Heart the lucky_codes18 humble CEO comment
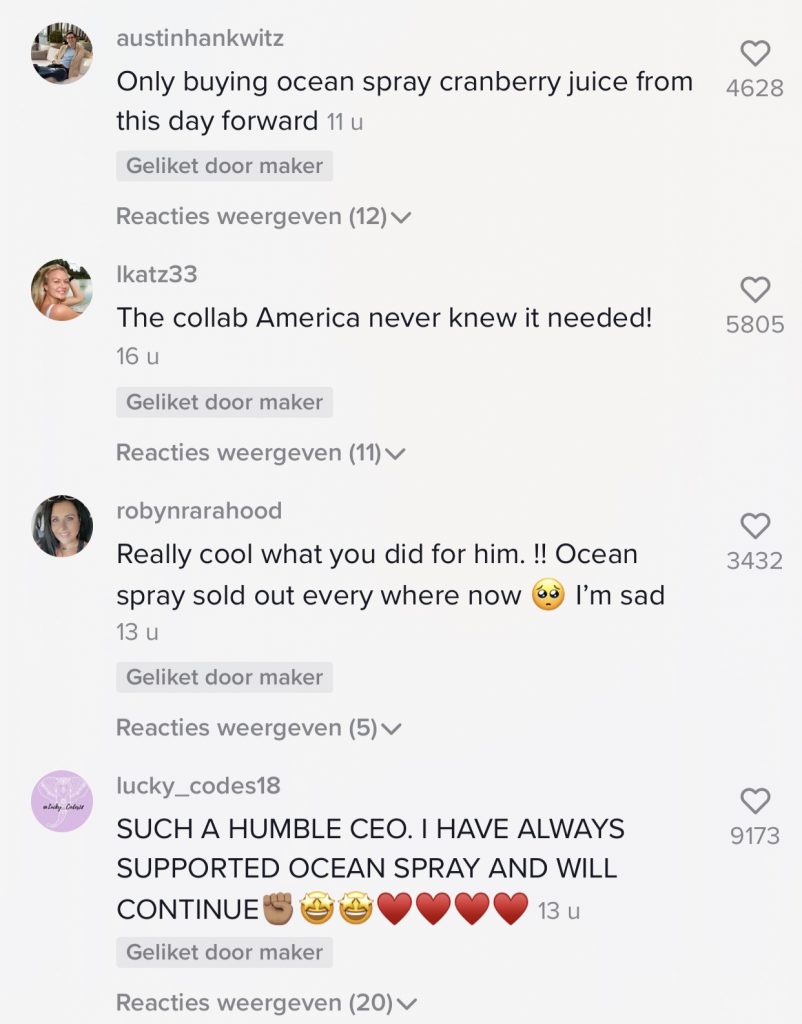This screenshot has height=1024, width=802. pyautogui.click(x=755, y=800)
